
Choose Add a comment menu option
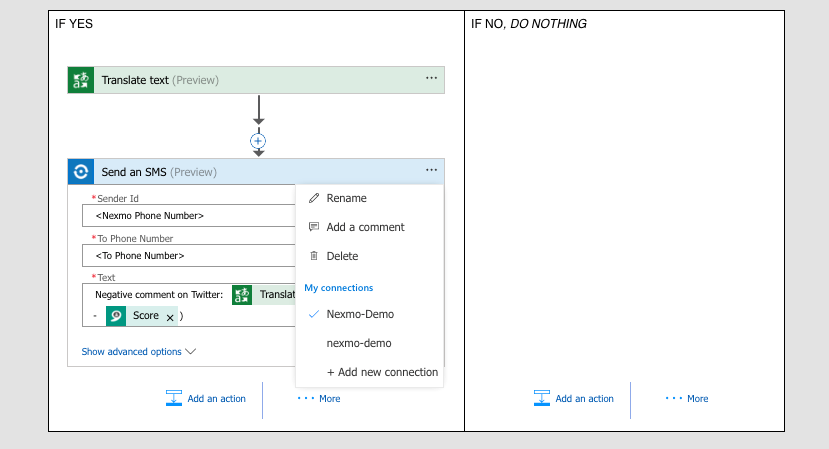point(365,227)
